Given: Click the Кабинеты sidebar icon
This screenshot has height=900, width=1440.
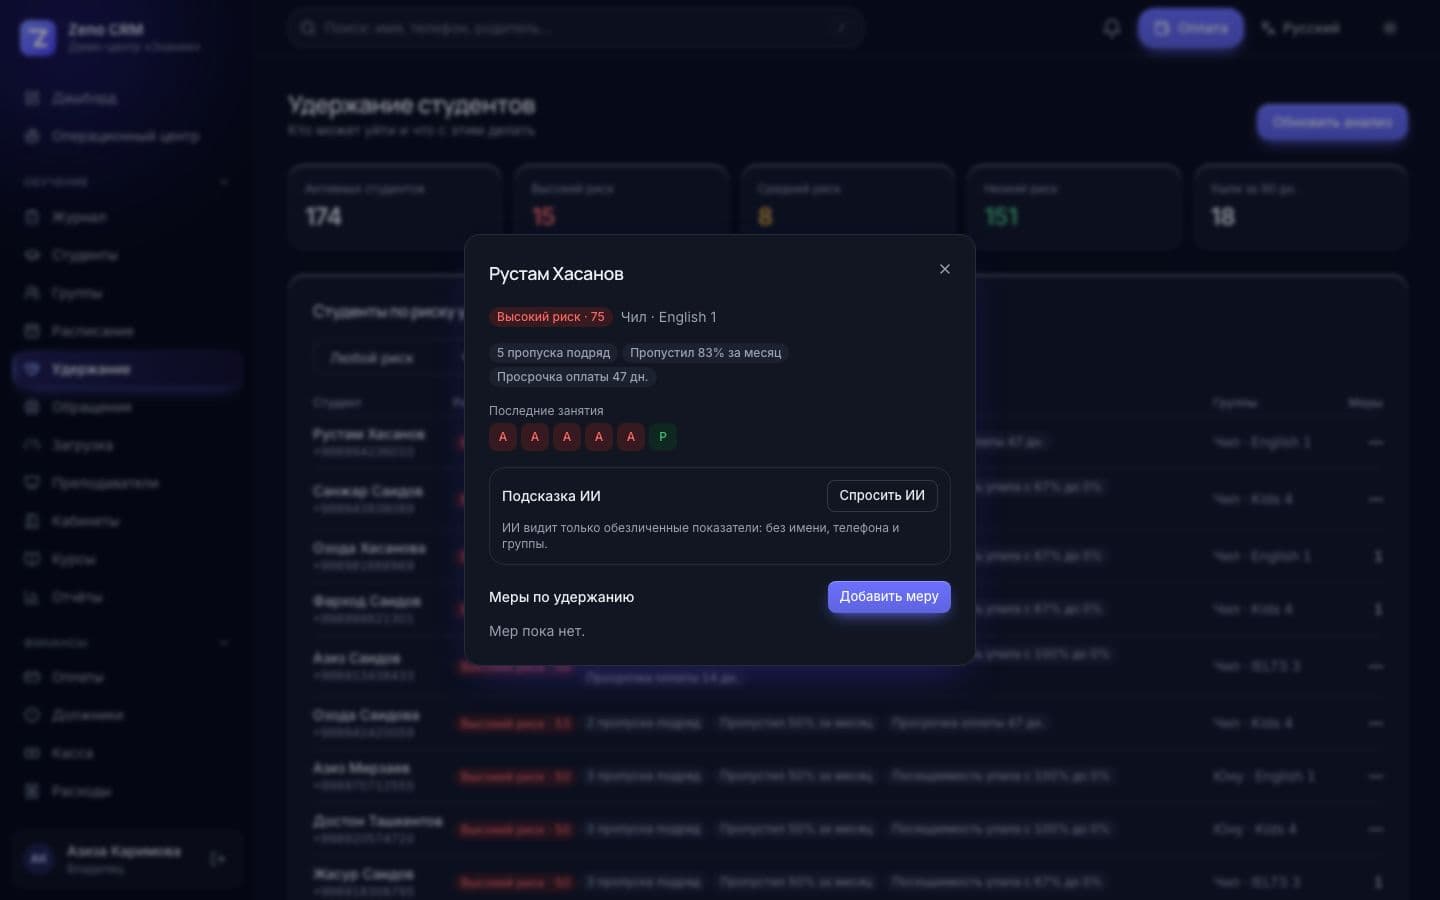Looking at the screenshot, I should click(x=32, y=521).
